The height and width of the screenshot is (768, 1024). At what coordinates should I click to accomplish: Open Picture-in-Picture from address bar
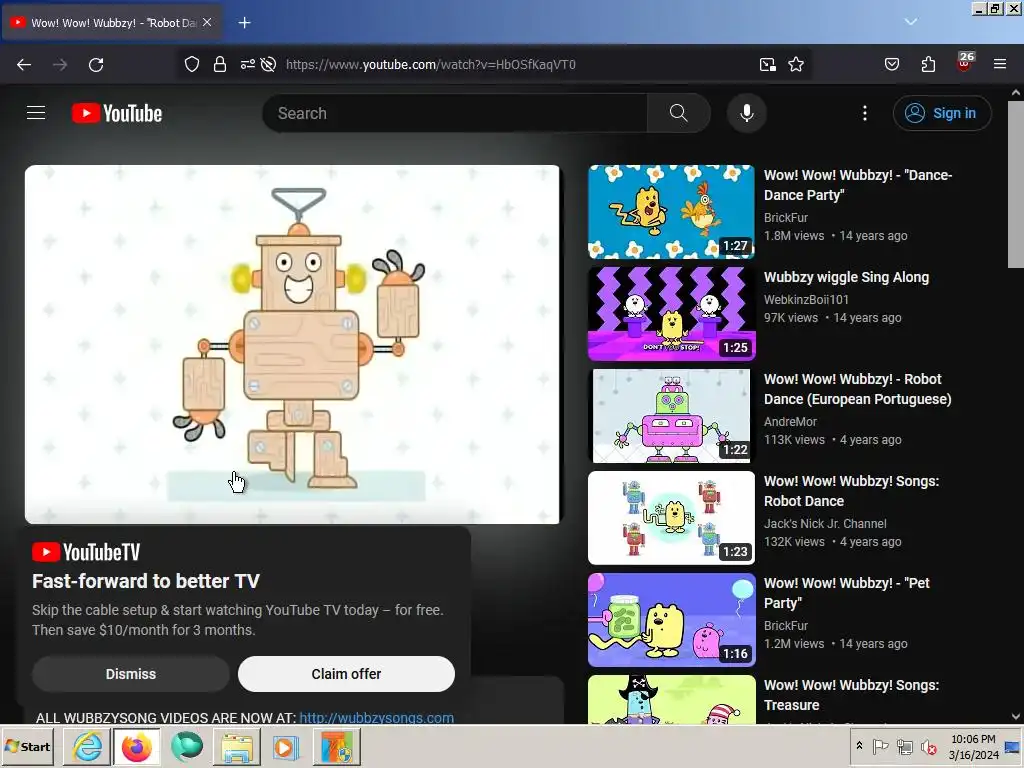click(768, 65)
